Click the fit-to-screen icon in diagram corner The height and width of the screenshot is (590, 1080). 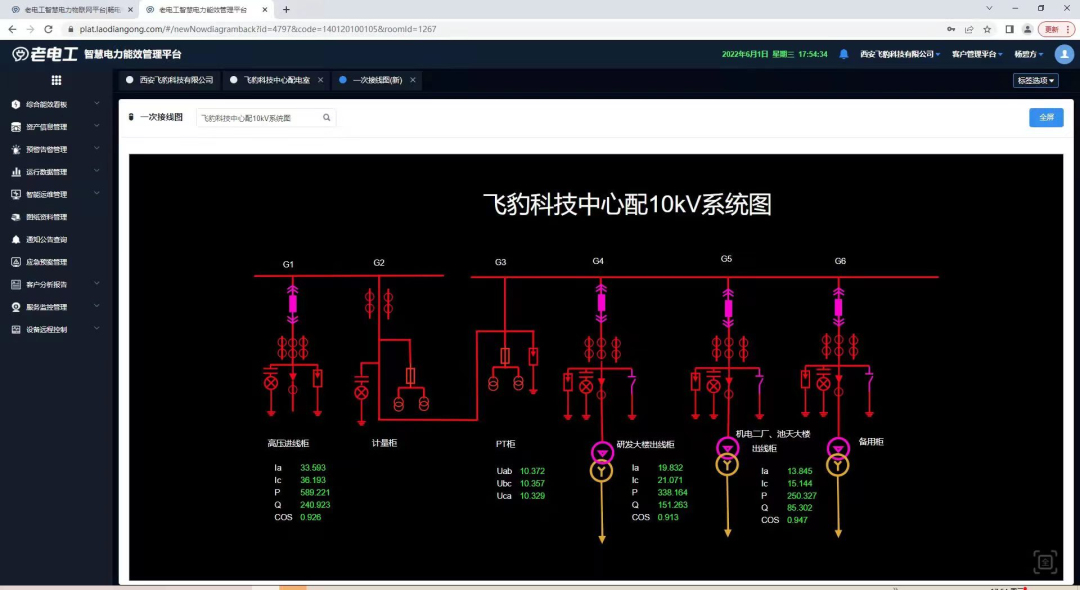(x=1045, y=562)
